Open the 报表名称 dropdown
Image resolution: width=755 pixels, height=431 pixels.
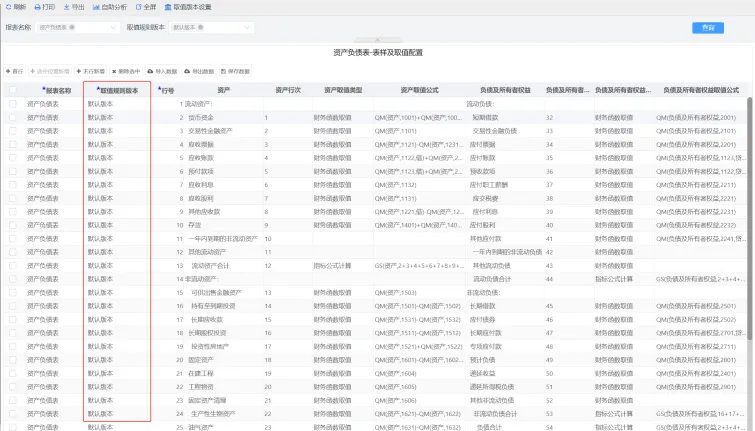coord(78,27)
